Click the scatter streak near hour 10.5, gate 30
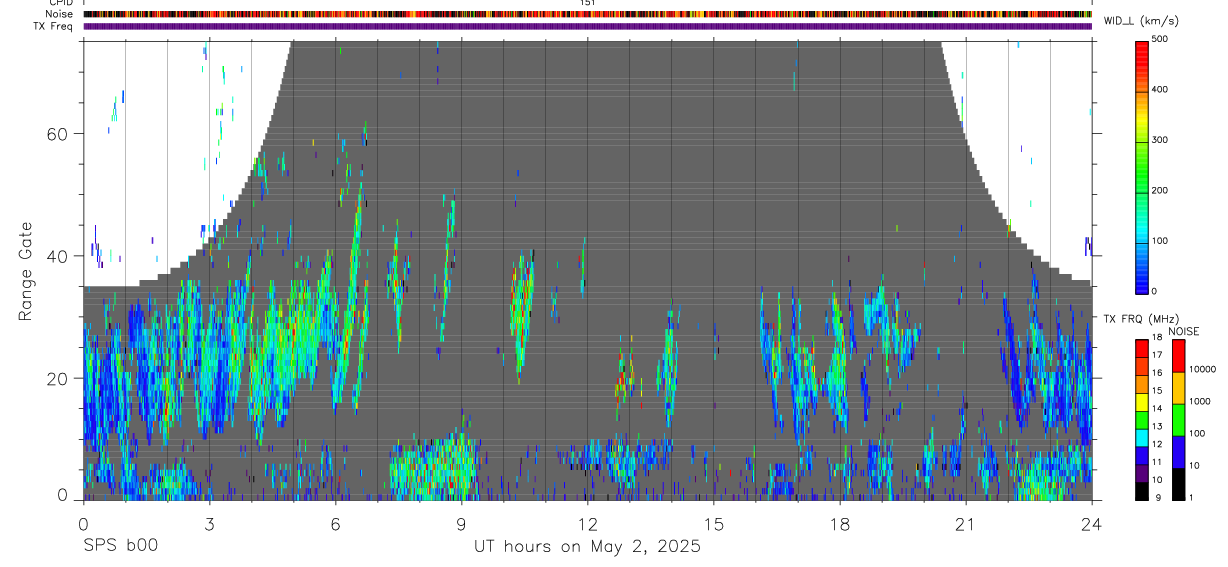This screenshot has width=1228, height=567. click(x=522, y=313)
